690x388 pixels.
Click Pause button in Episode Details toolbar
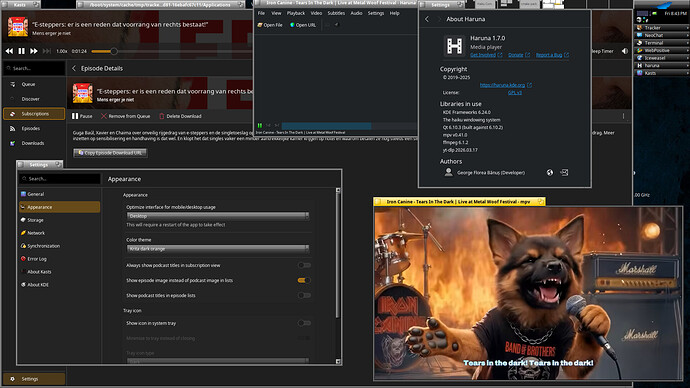[x=82, y=116]
